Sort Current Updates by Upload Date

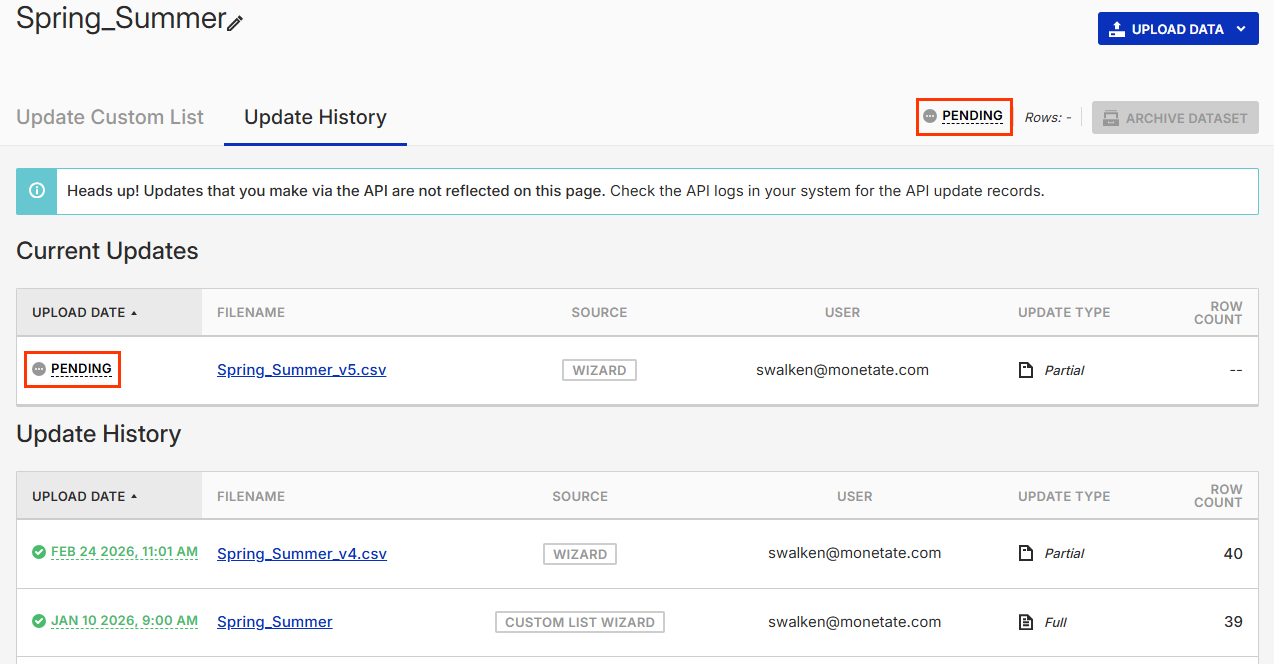coord(84,312)
